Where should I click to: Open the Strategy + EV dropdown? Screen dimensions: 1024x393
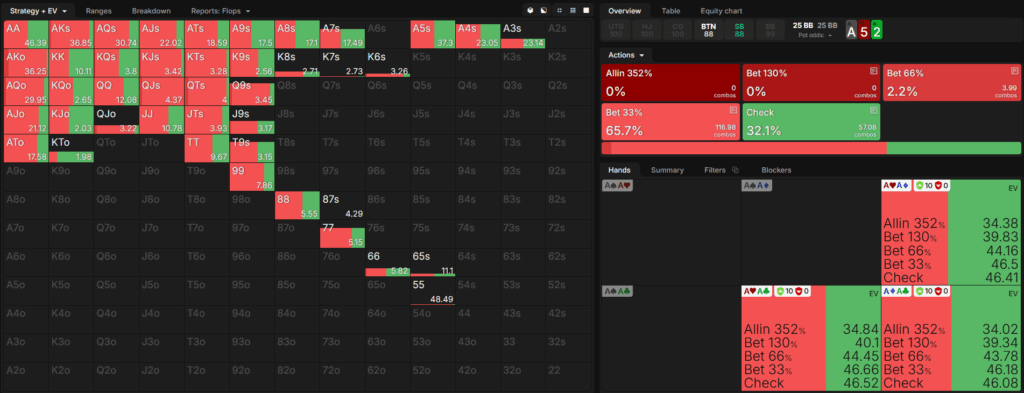(39, 11)
